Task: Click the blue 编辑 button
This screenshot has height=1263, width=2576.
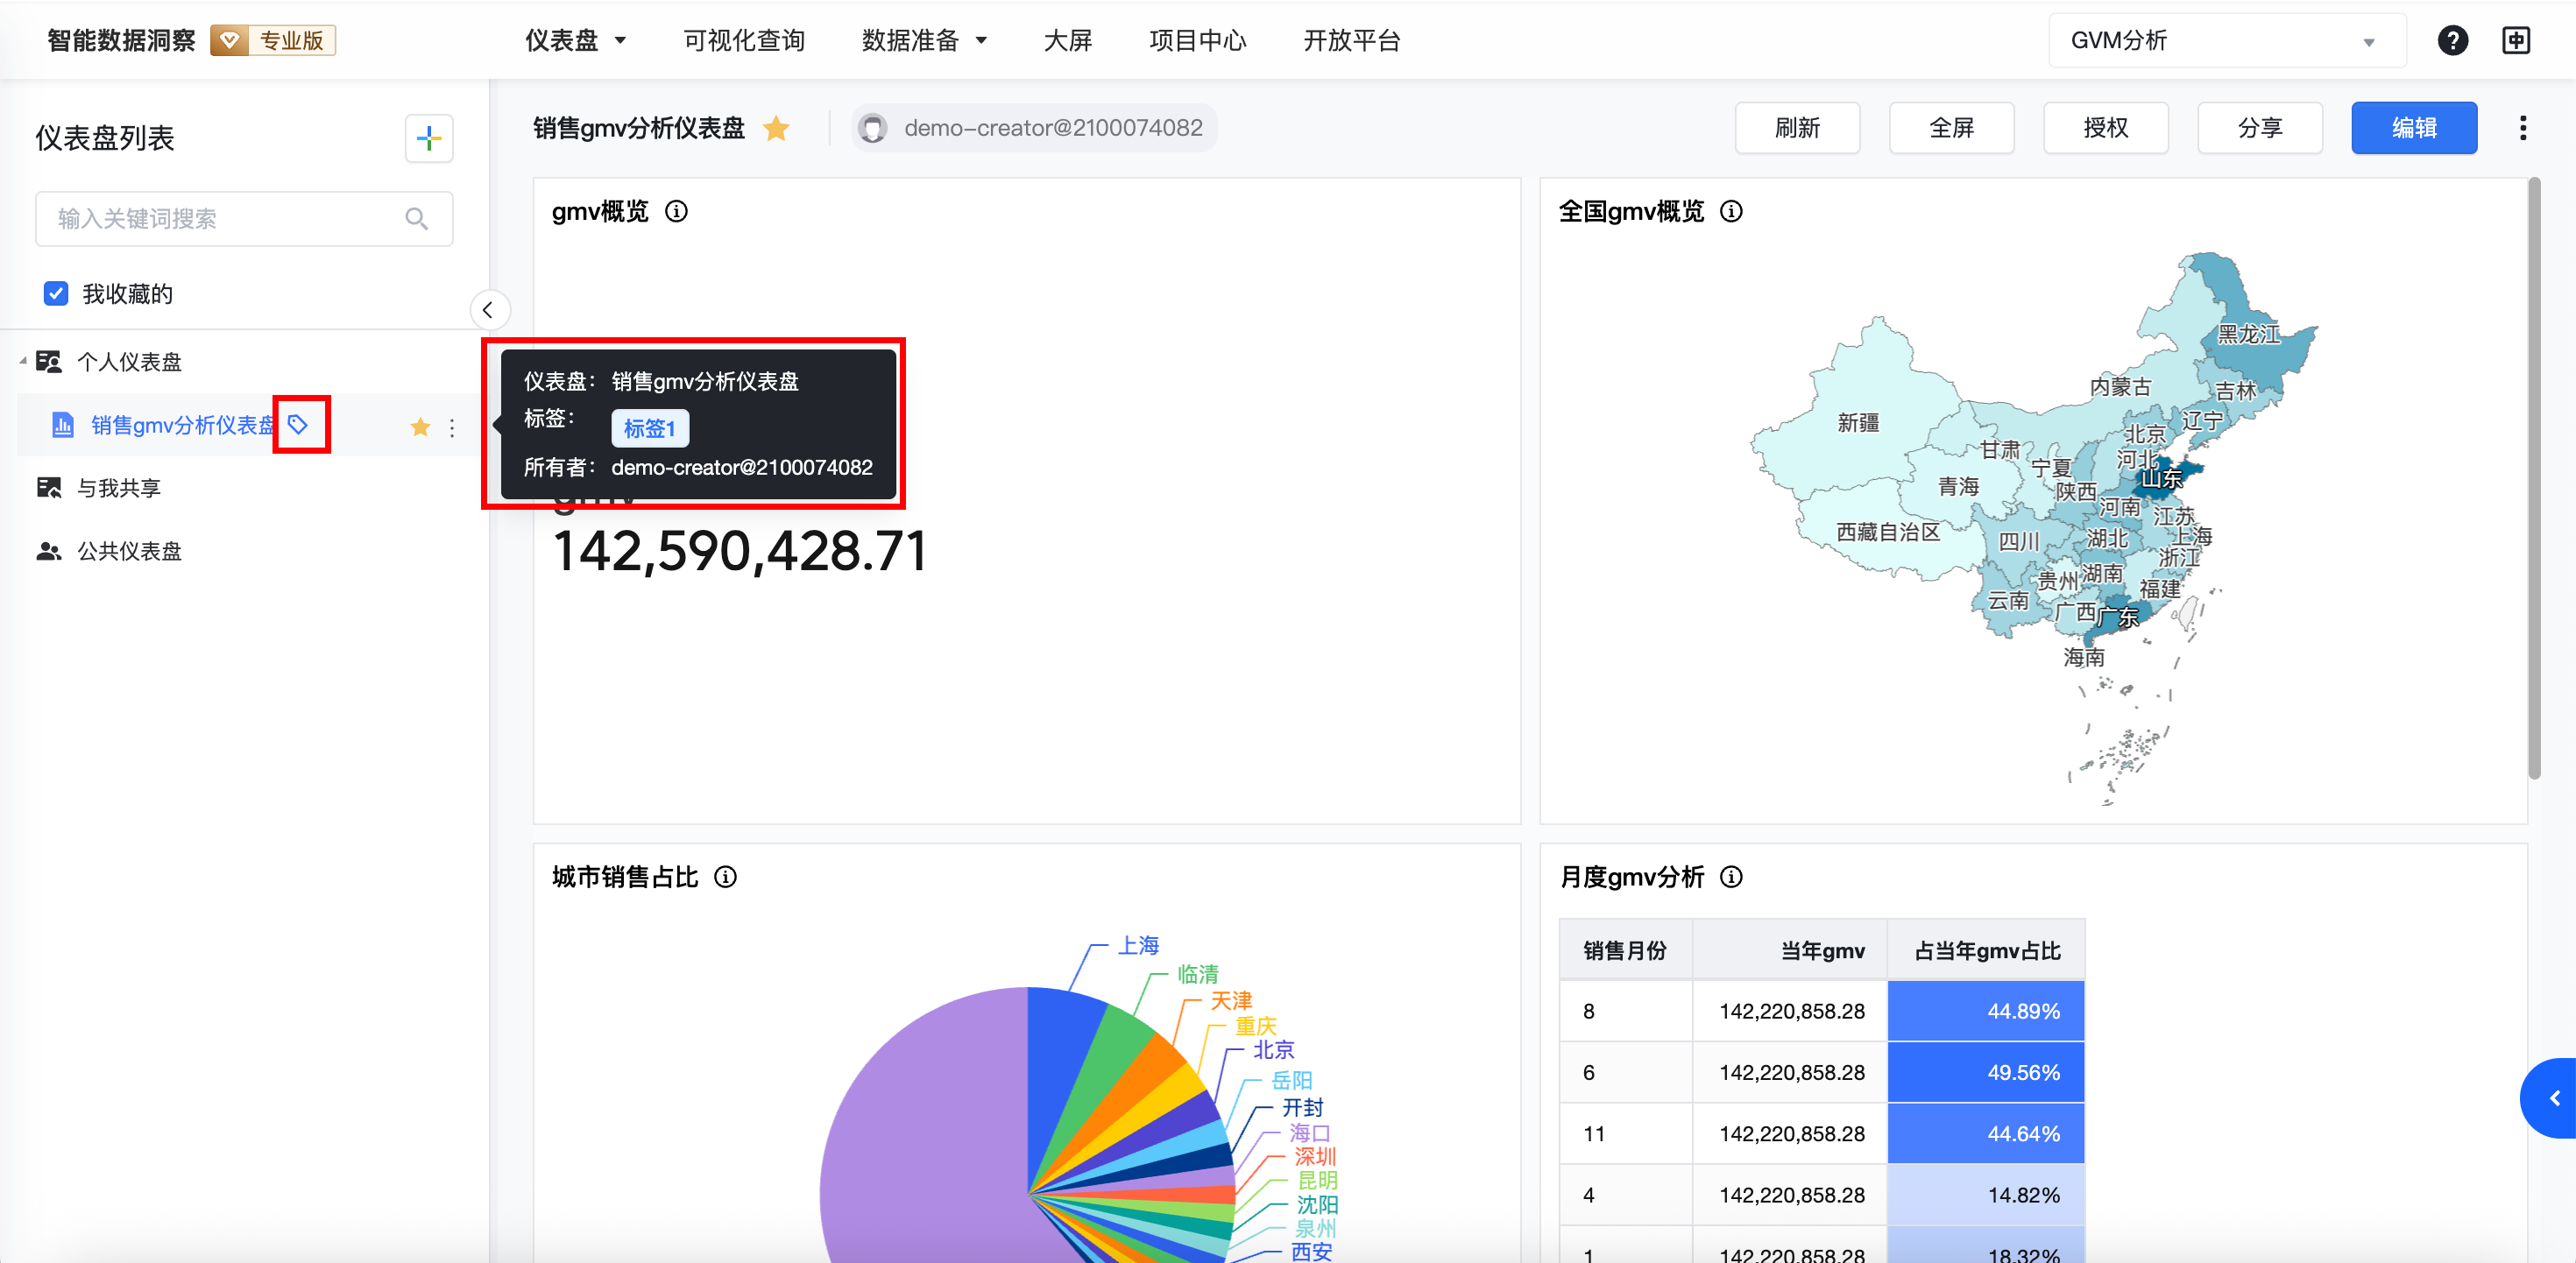Action: point(2413,128)
